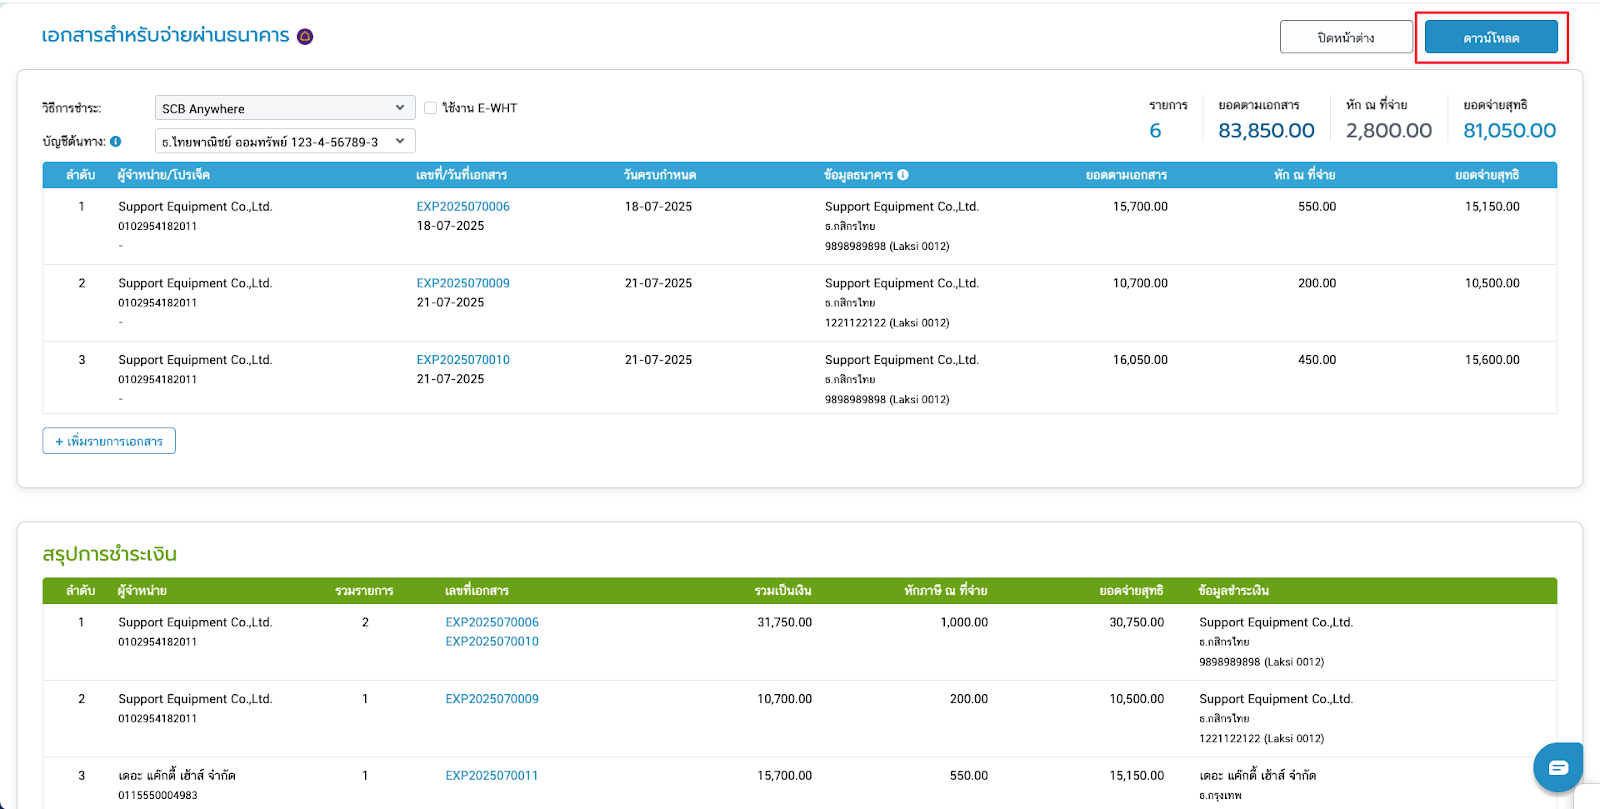This screenshot has height=809, width=1600.
Task: Open EXP2025070006 link in the blue documents table
Action: click(463, 207)
